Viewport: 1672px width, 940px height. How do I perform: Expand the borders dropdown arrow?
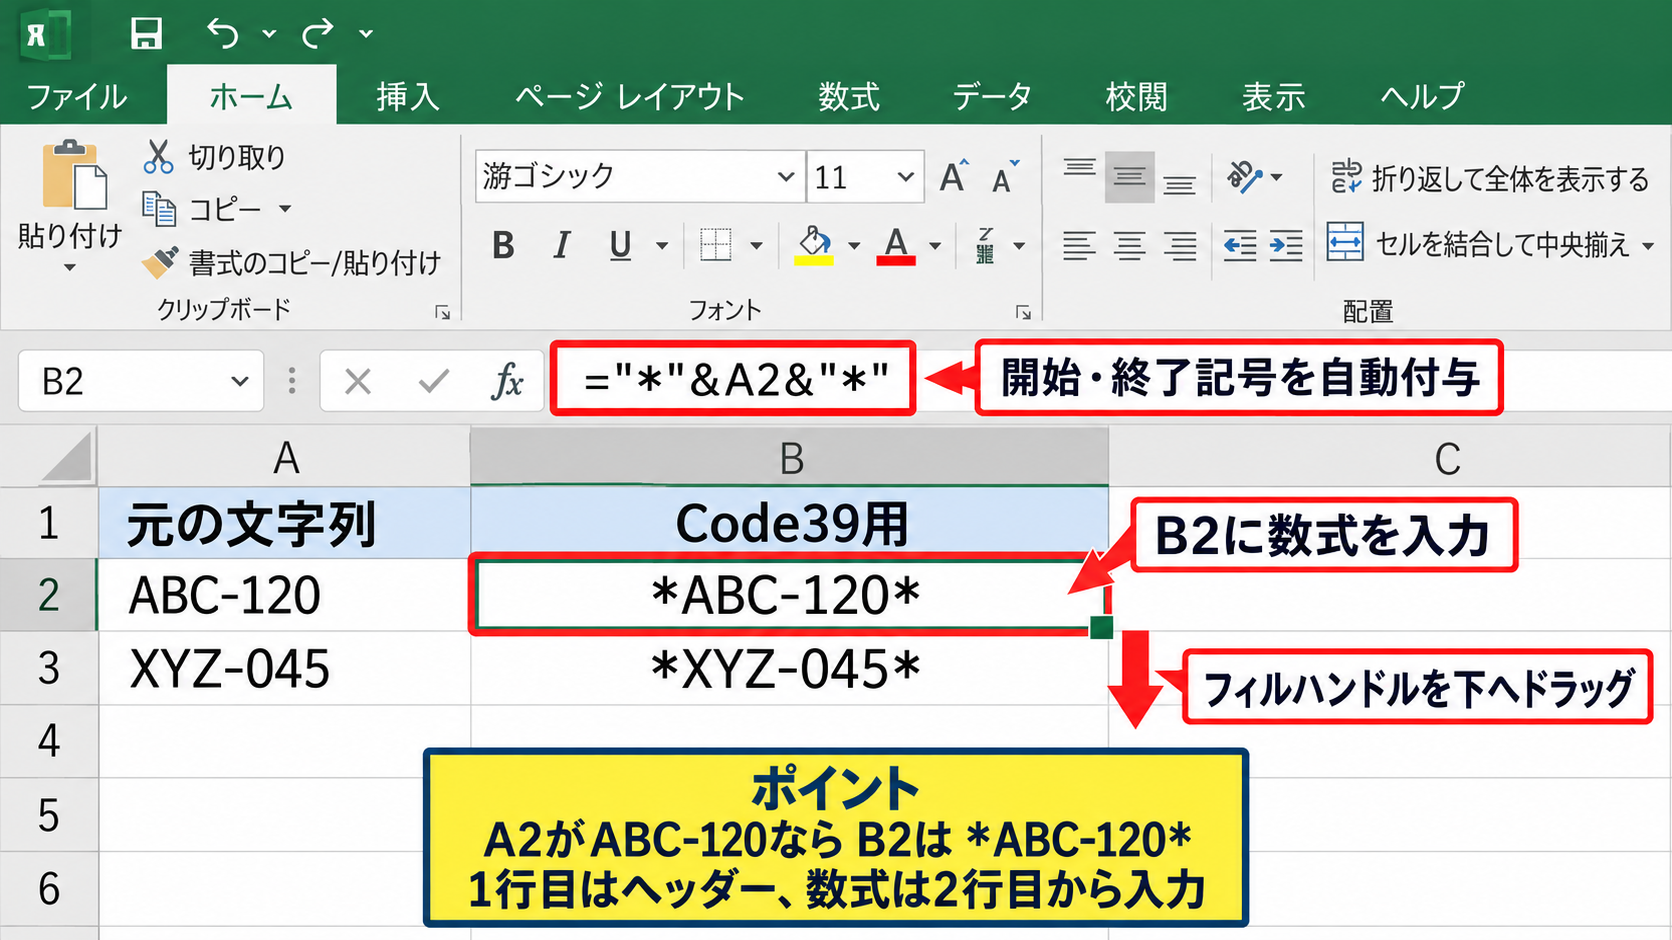(x=756, y=246)
